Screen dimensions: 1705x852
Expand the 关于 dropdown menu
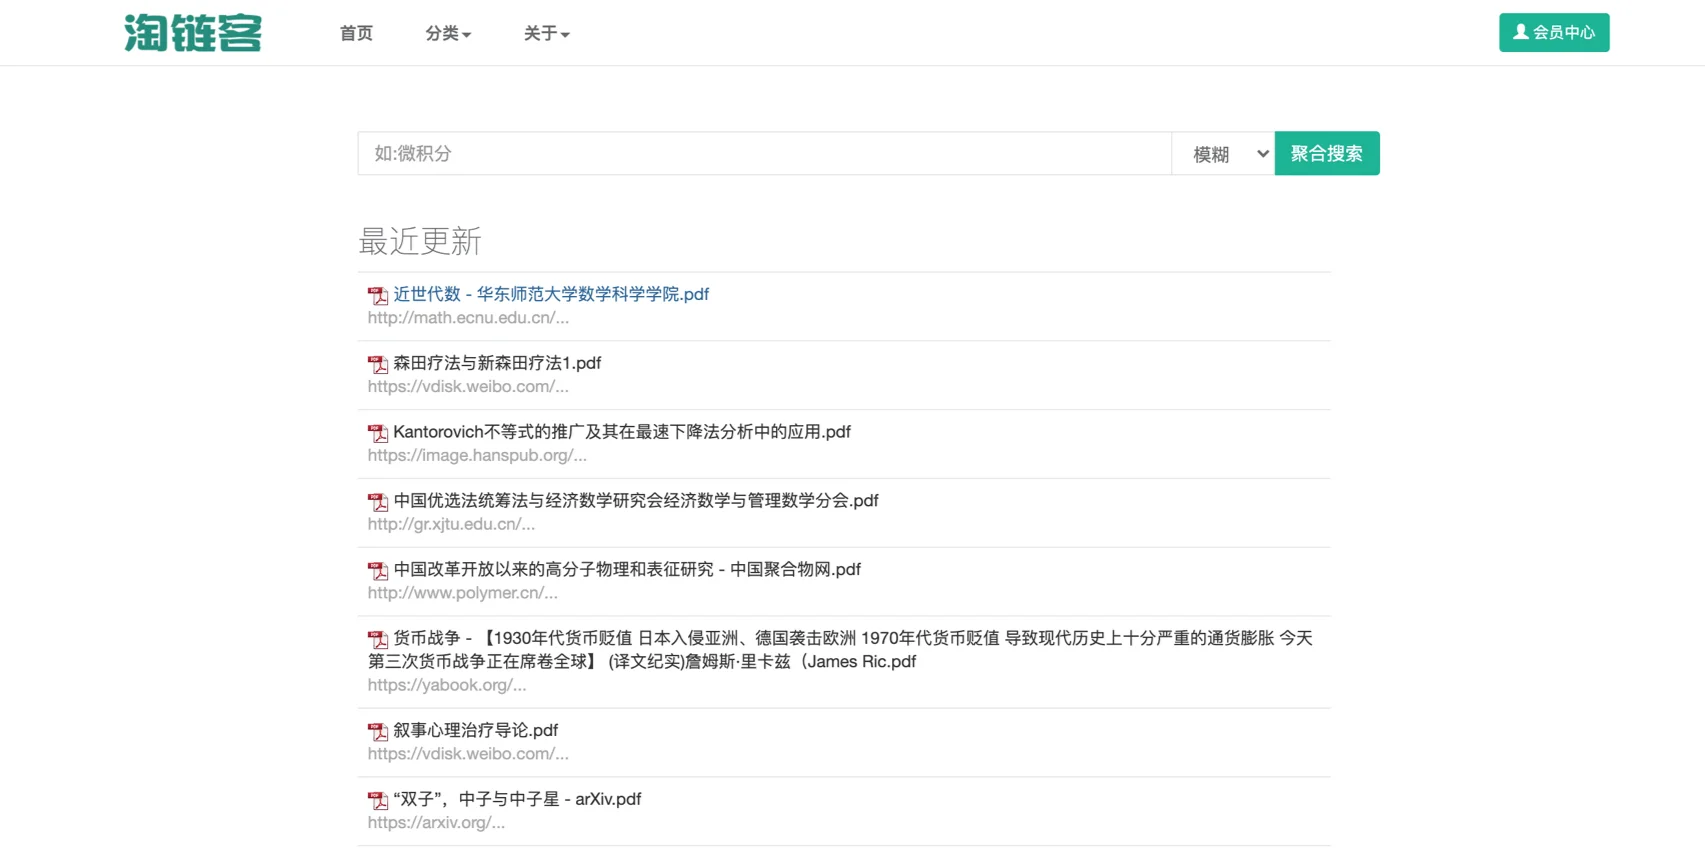pyautogui.click(x=547, y=33)
